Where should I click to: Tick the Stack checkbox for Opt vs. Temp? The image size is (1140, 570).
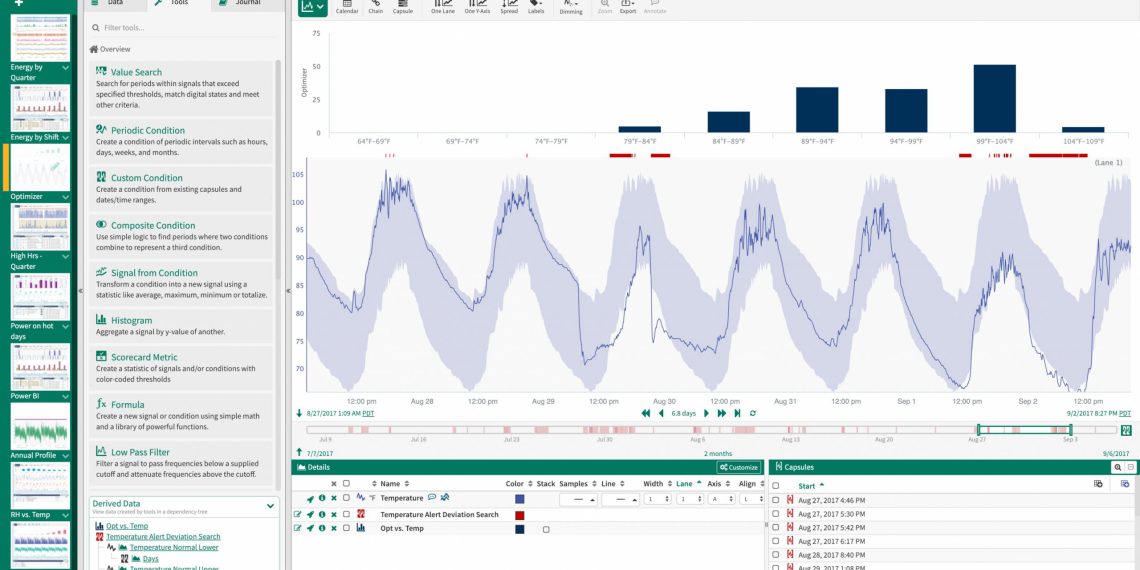click(546, 529)
